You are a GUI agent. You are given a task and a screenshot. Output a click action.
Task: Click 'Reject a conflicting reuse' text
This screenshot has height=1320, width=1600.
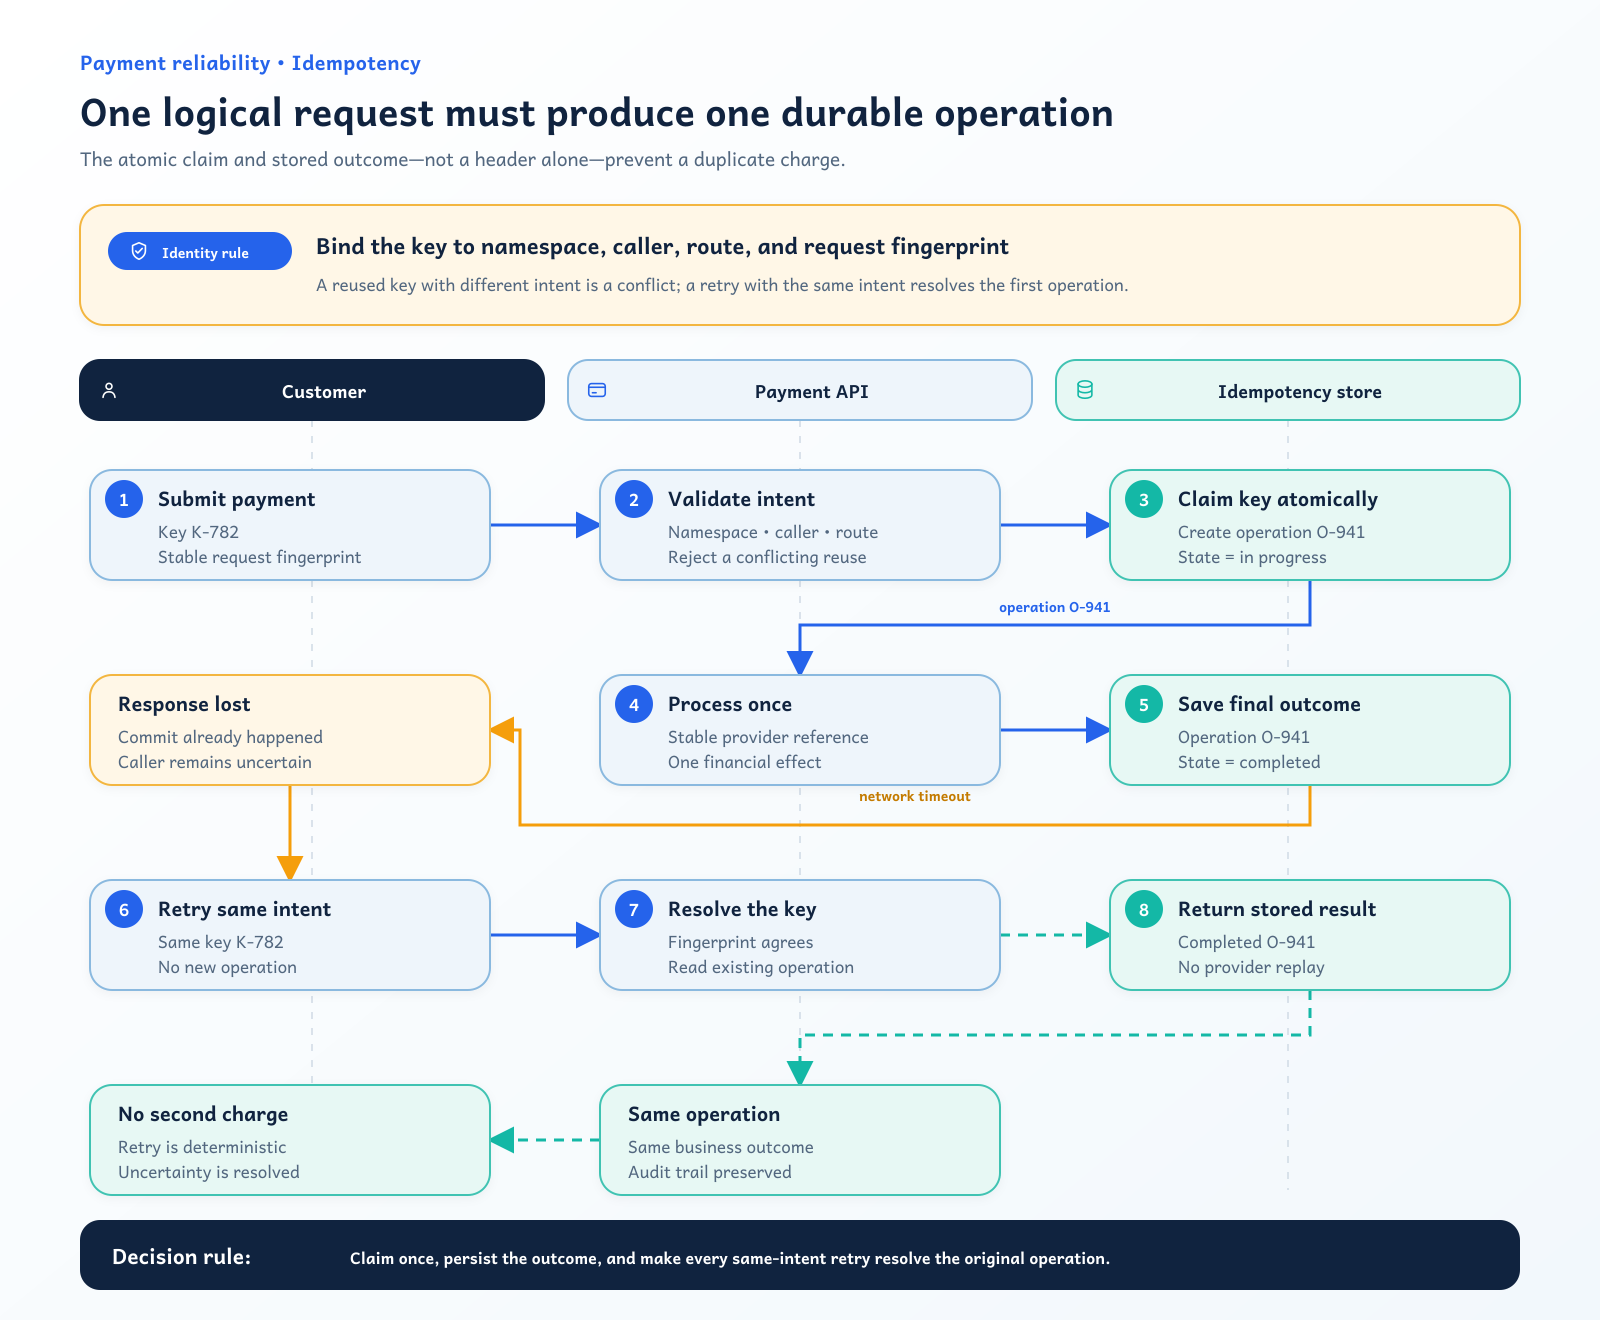coord(767,557)
